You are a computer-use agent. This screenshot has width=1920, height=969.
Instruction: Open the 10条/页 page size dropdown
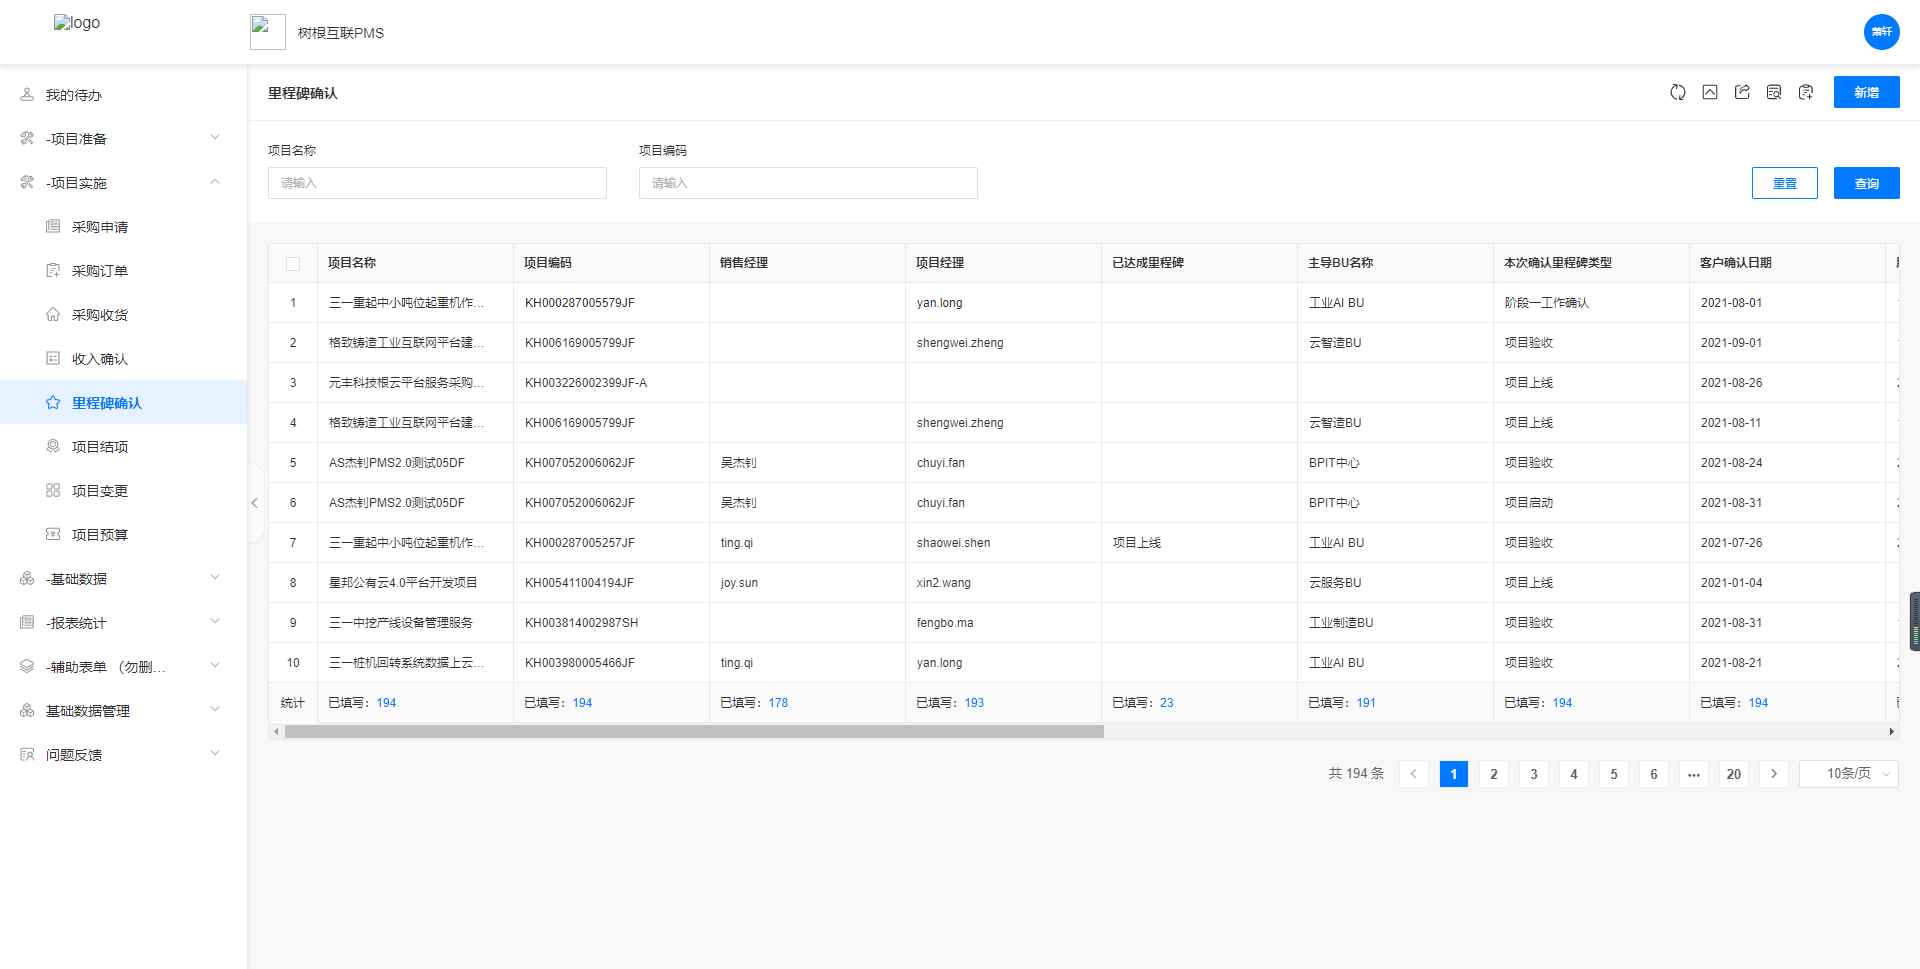point(1849,774)
